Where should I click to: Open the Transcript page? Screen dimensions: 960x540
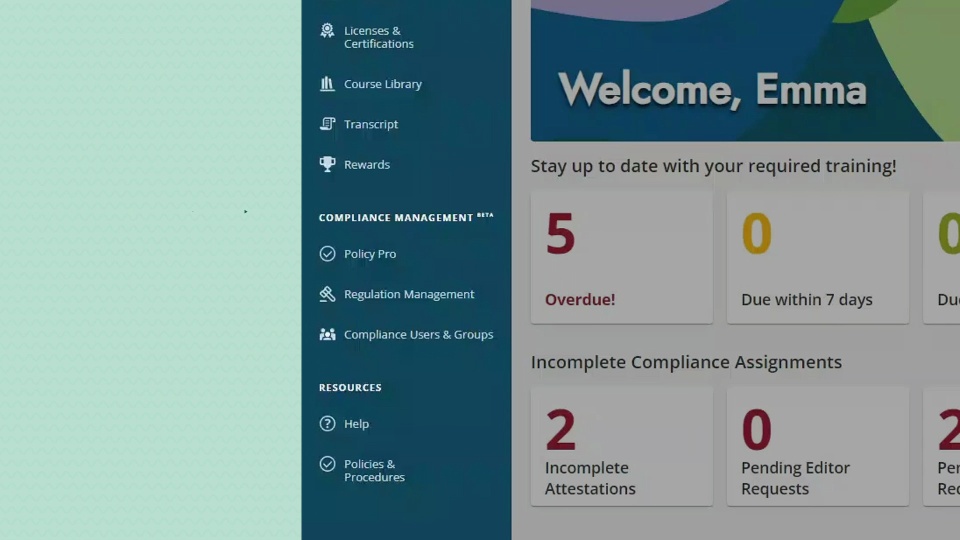coord(370,124)
